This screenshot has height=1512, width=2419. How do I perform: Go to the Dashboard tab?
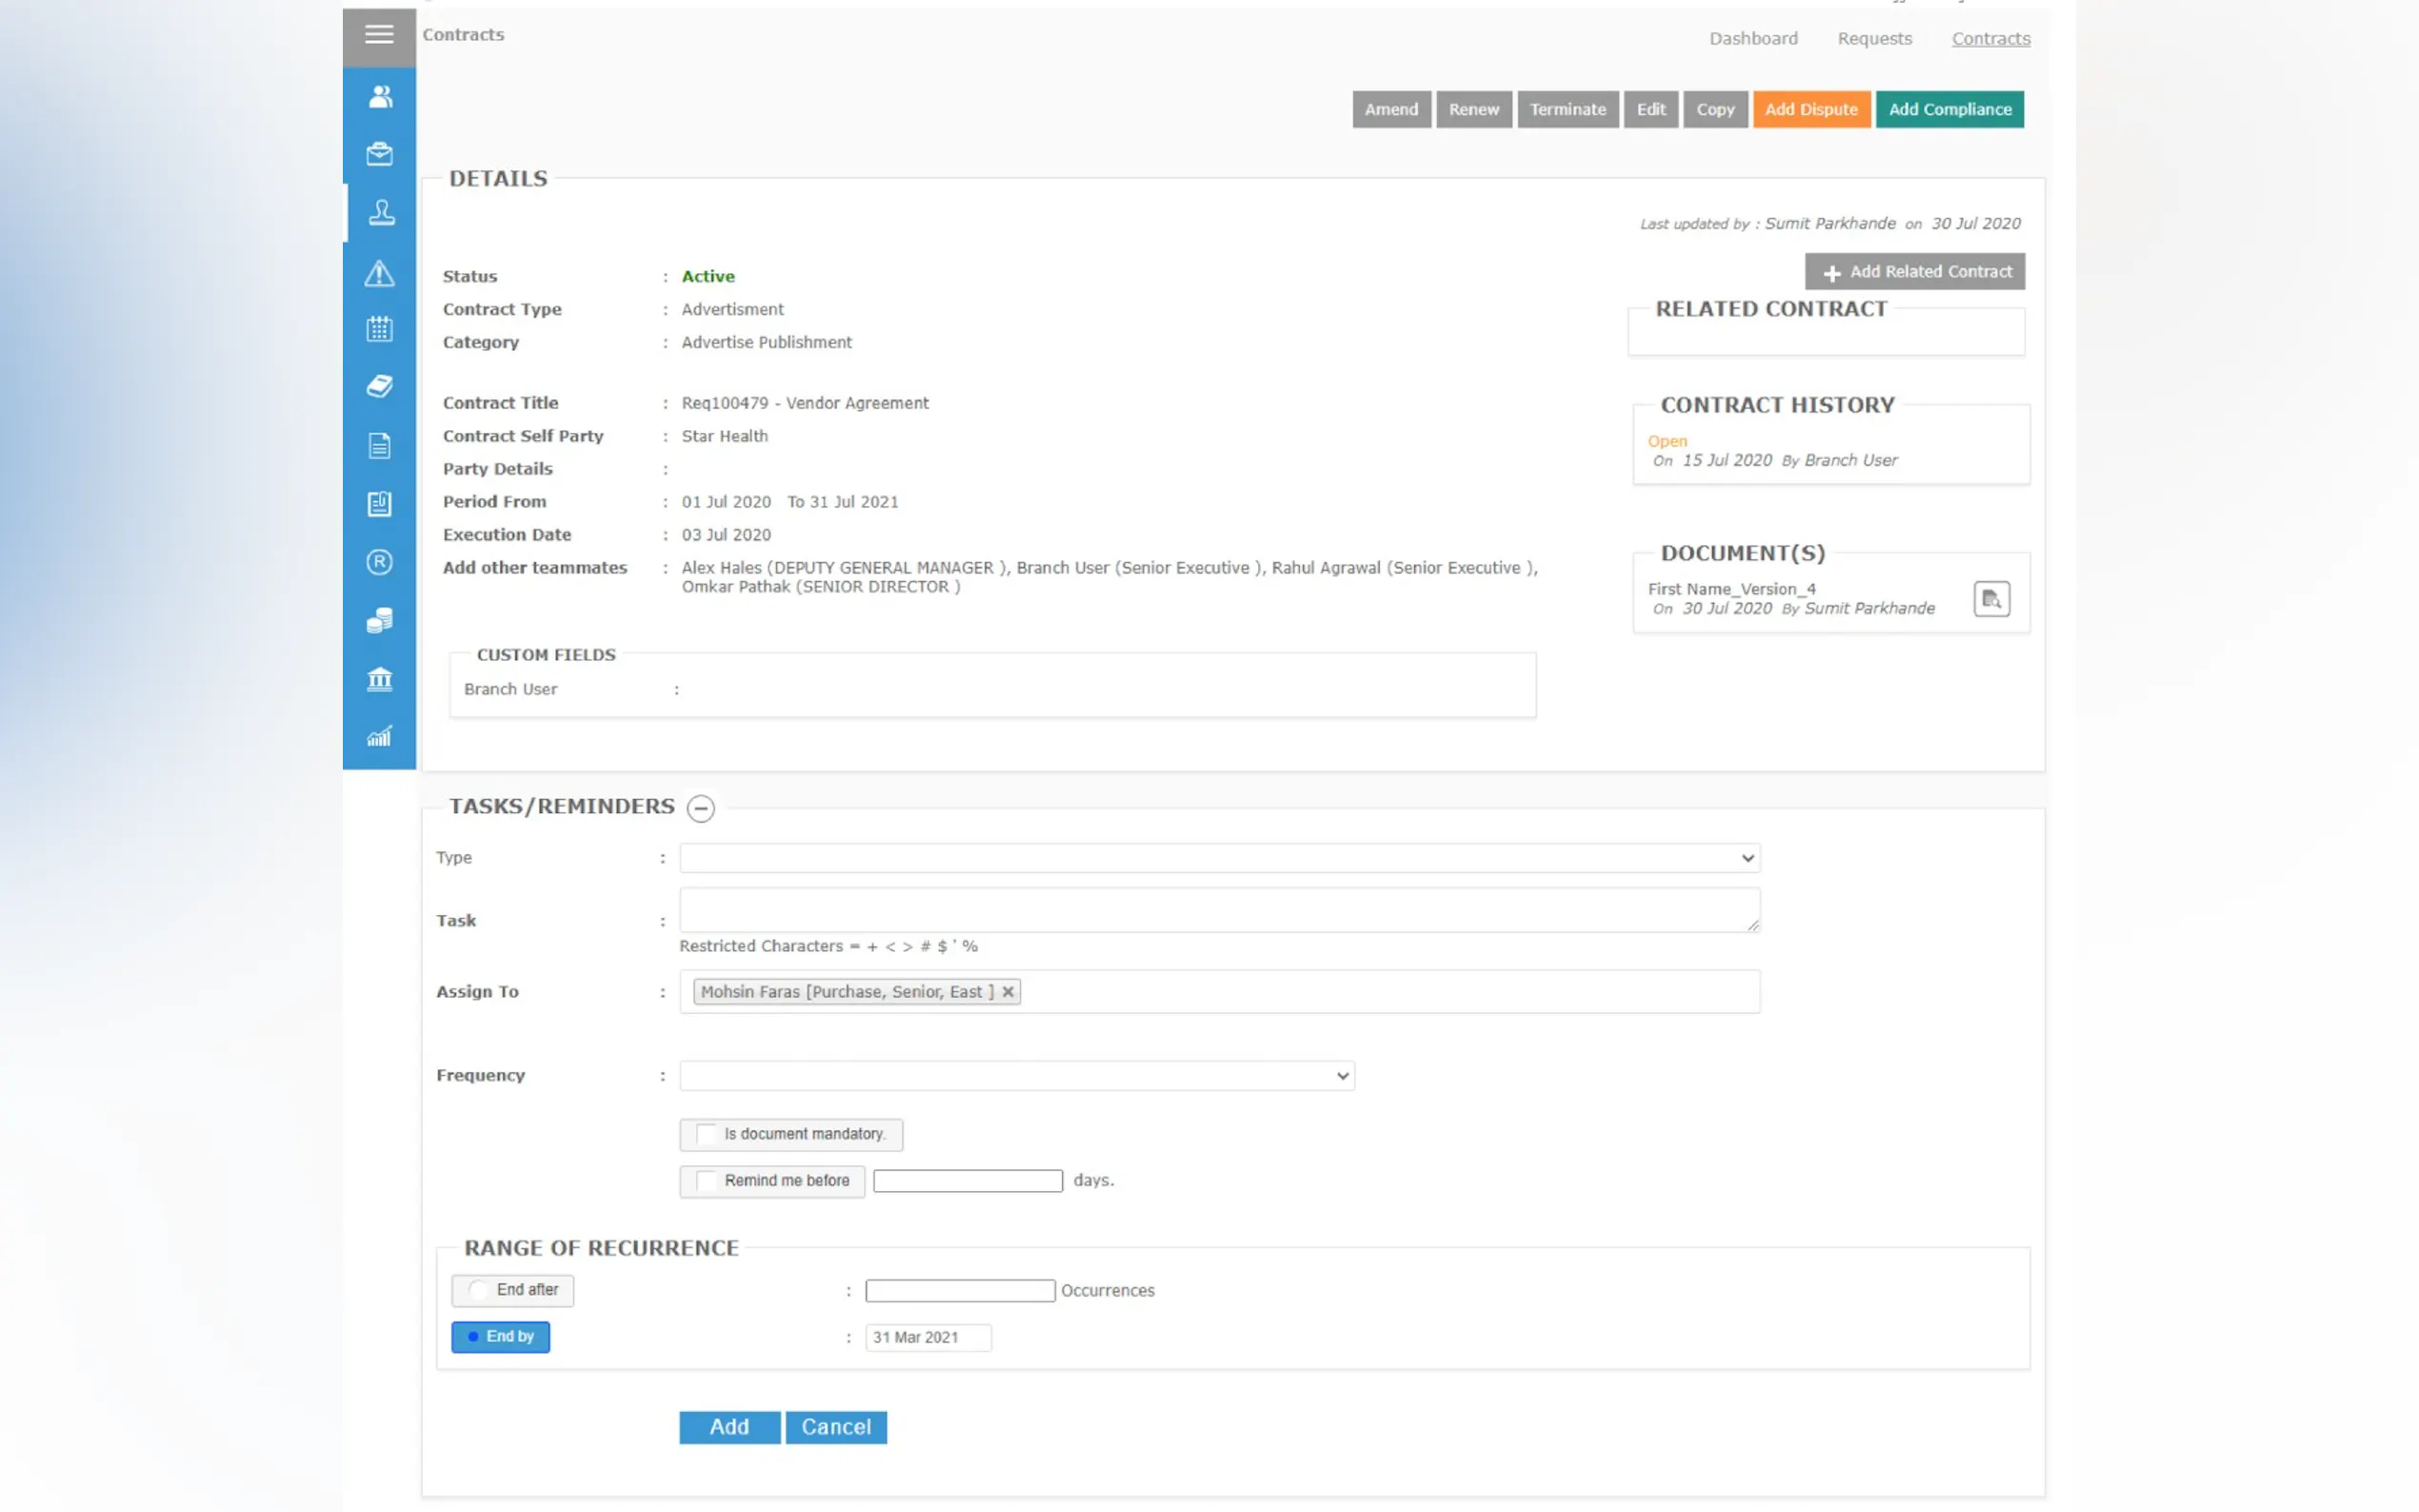(1752, 39)
